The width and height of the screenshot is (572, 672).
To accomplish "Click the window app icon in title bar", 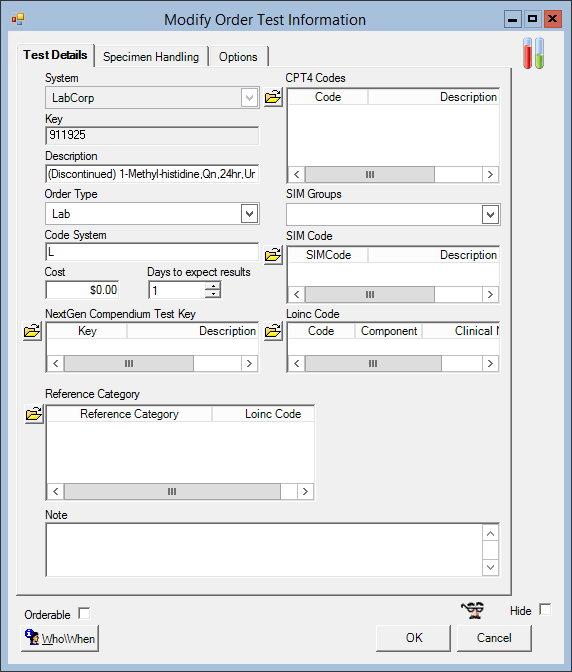I will click(x=18, y=19).
